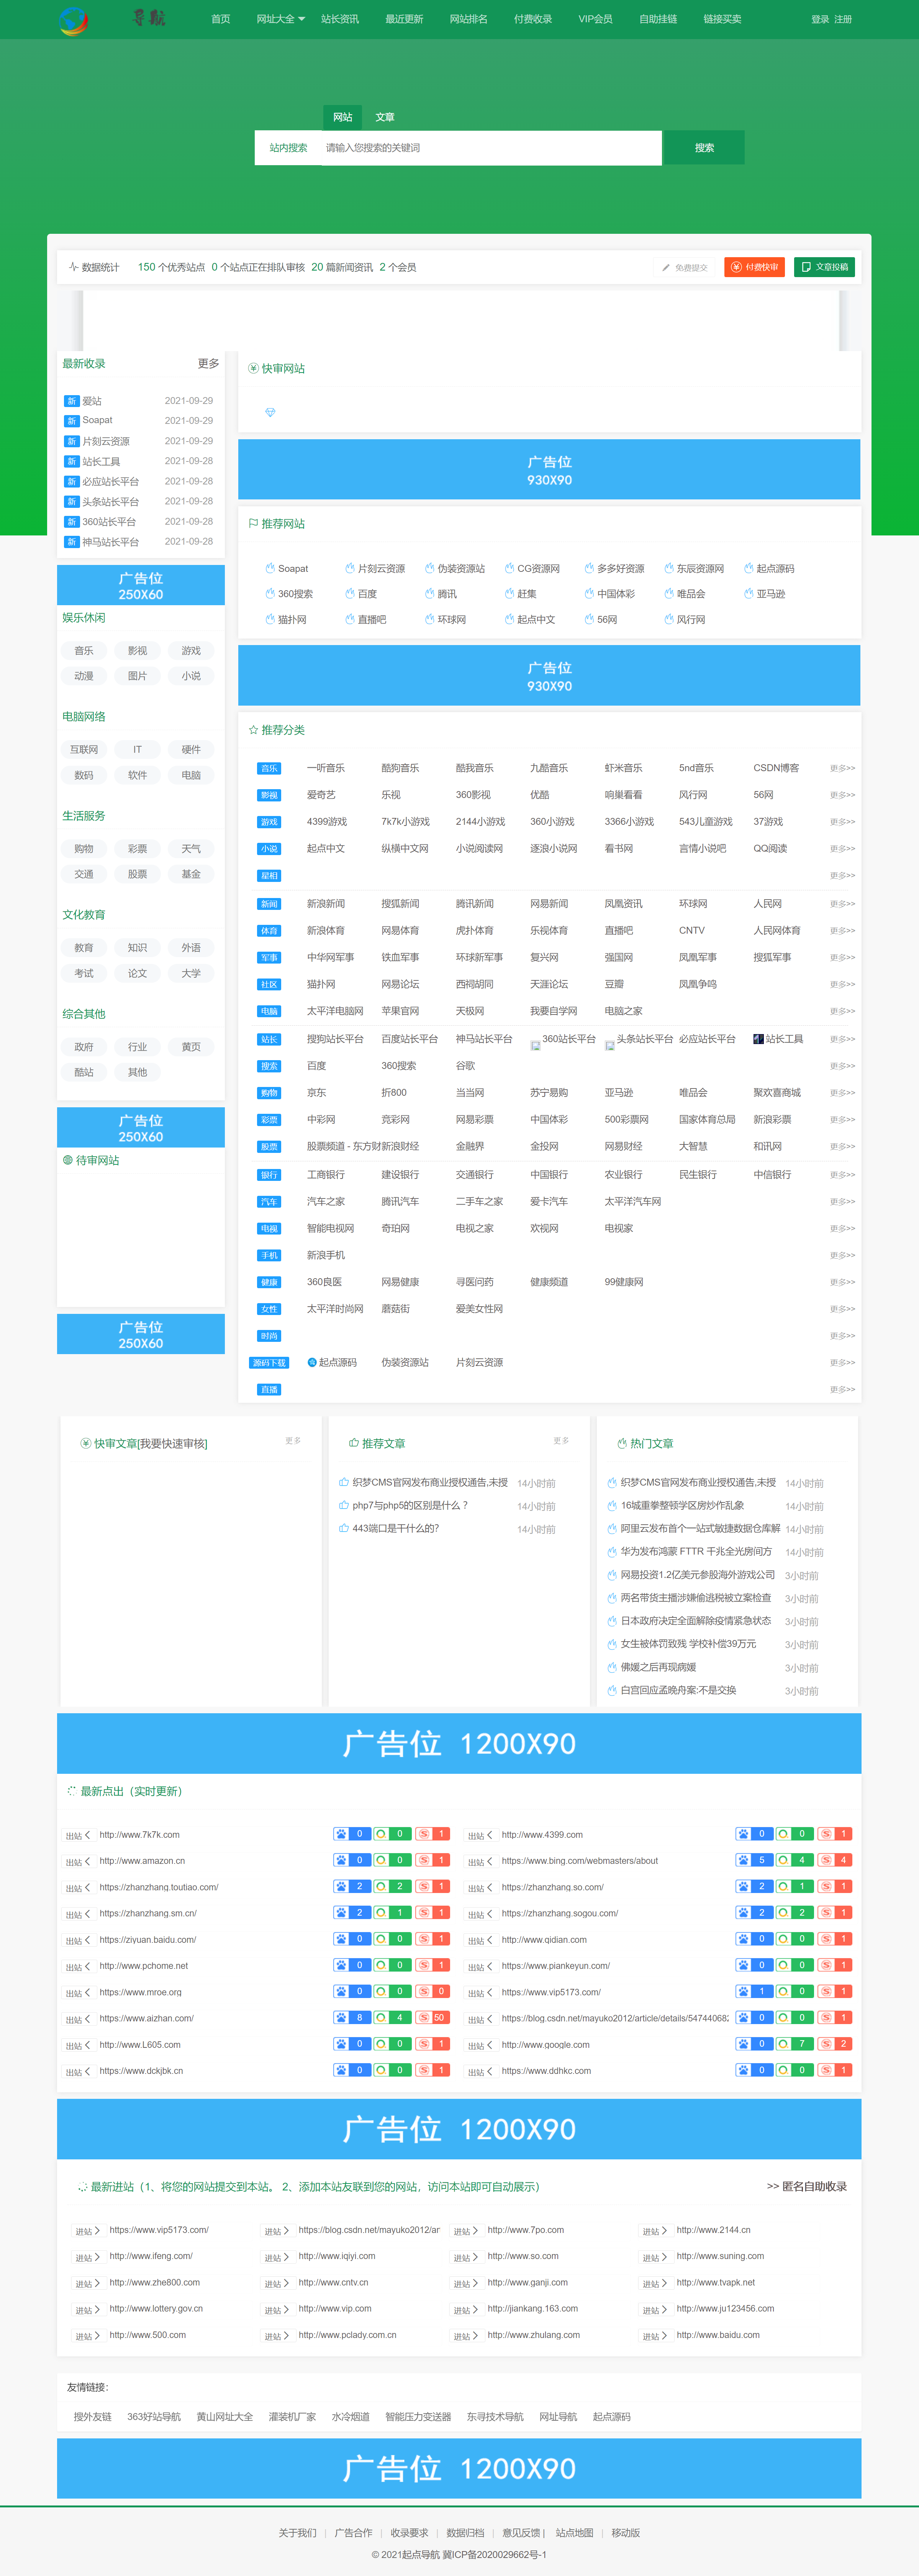Open 363好站导航 friend link
919x2576 pixels.
(x=154, y=2416)
